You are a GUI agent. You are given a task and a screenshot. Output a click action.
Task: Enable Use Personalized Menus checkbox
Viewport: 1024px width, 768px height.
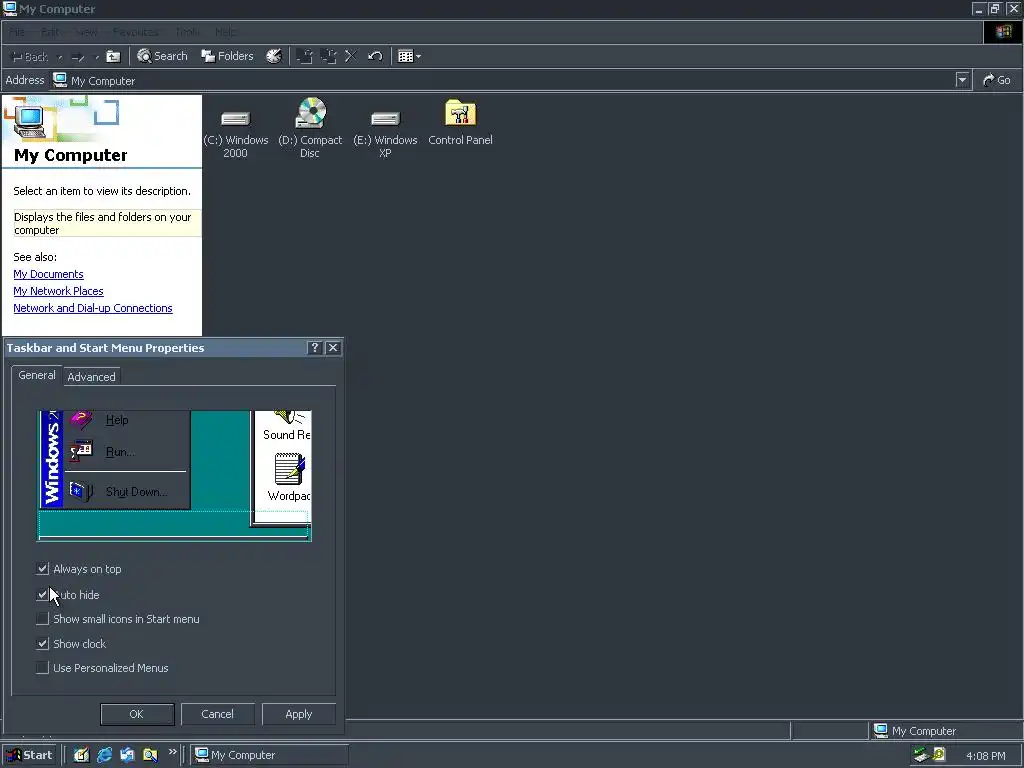coord(42,667)
